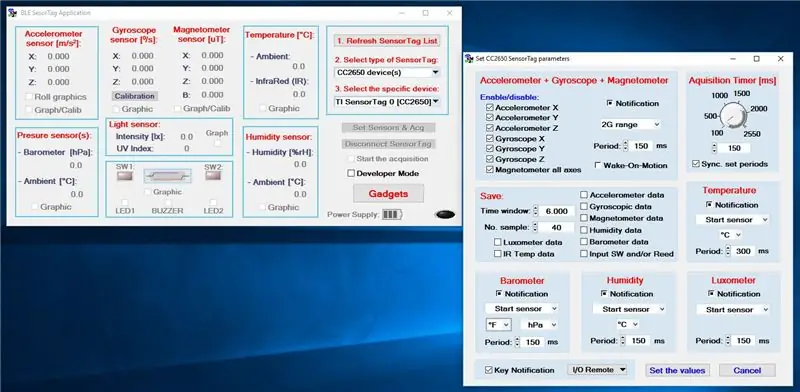Open the I/O Remote dropdown

pos(597,370)
